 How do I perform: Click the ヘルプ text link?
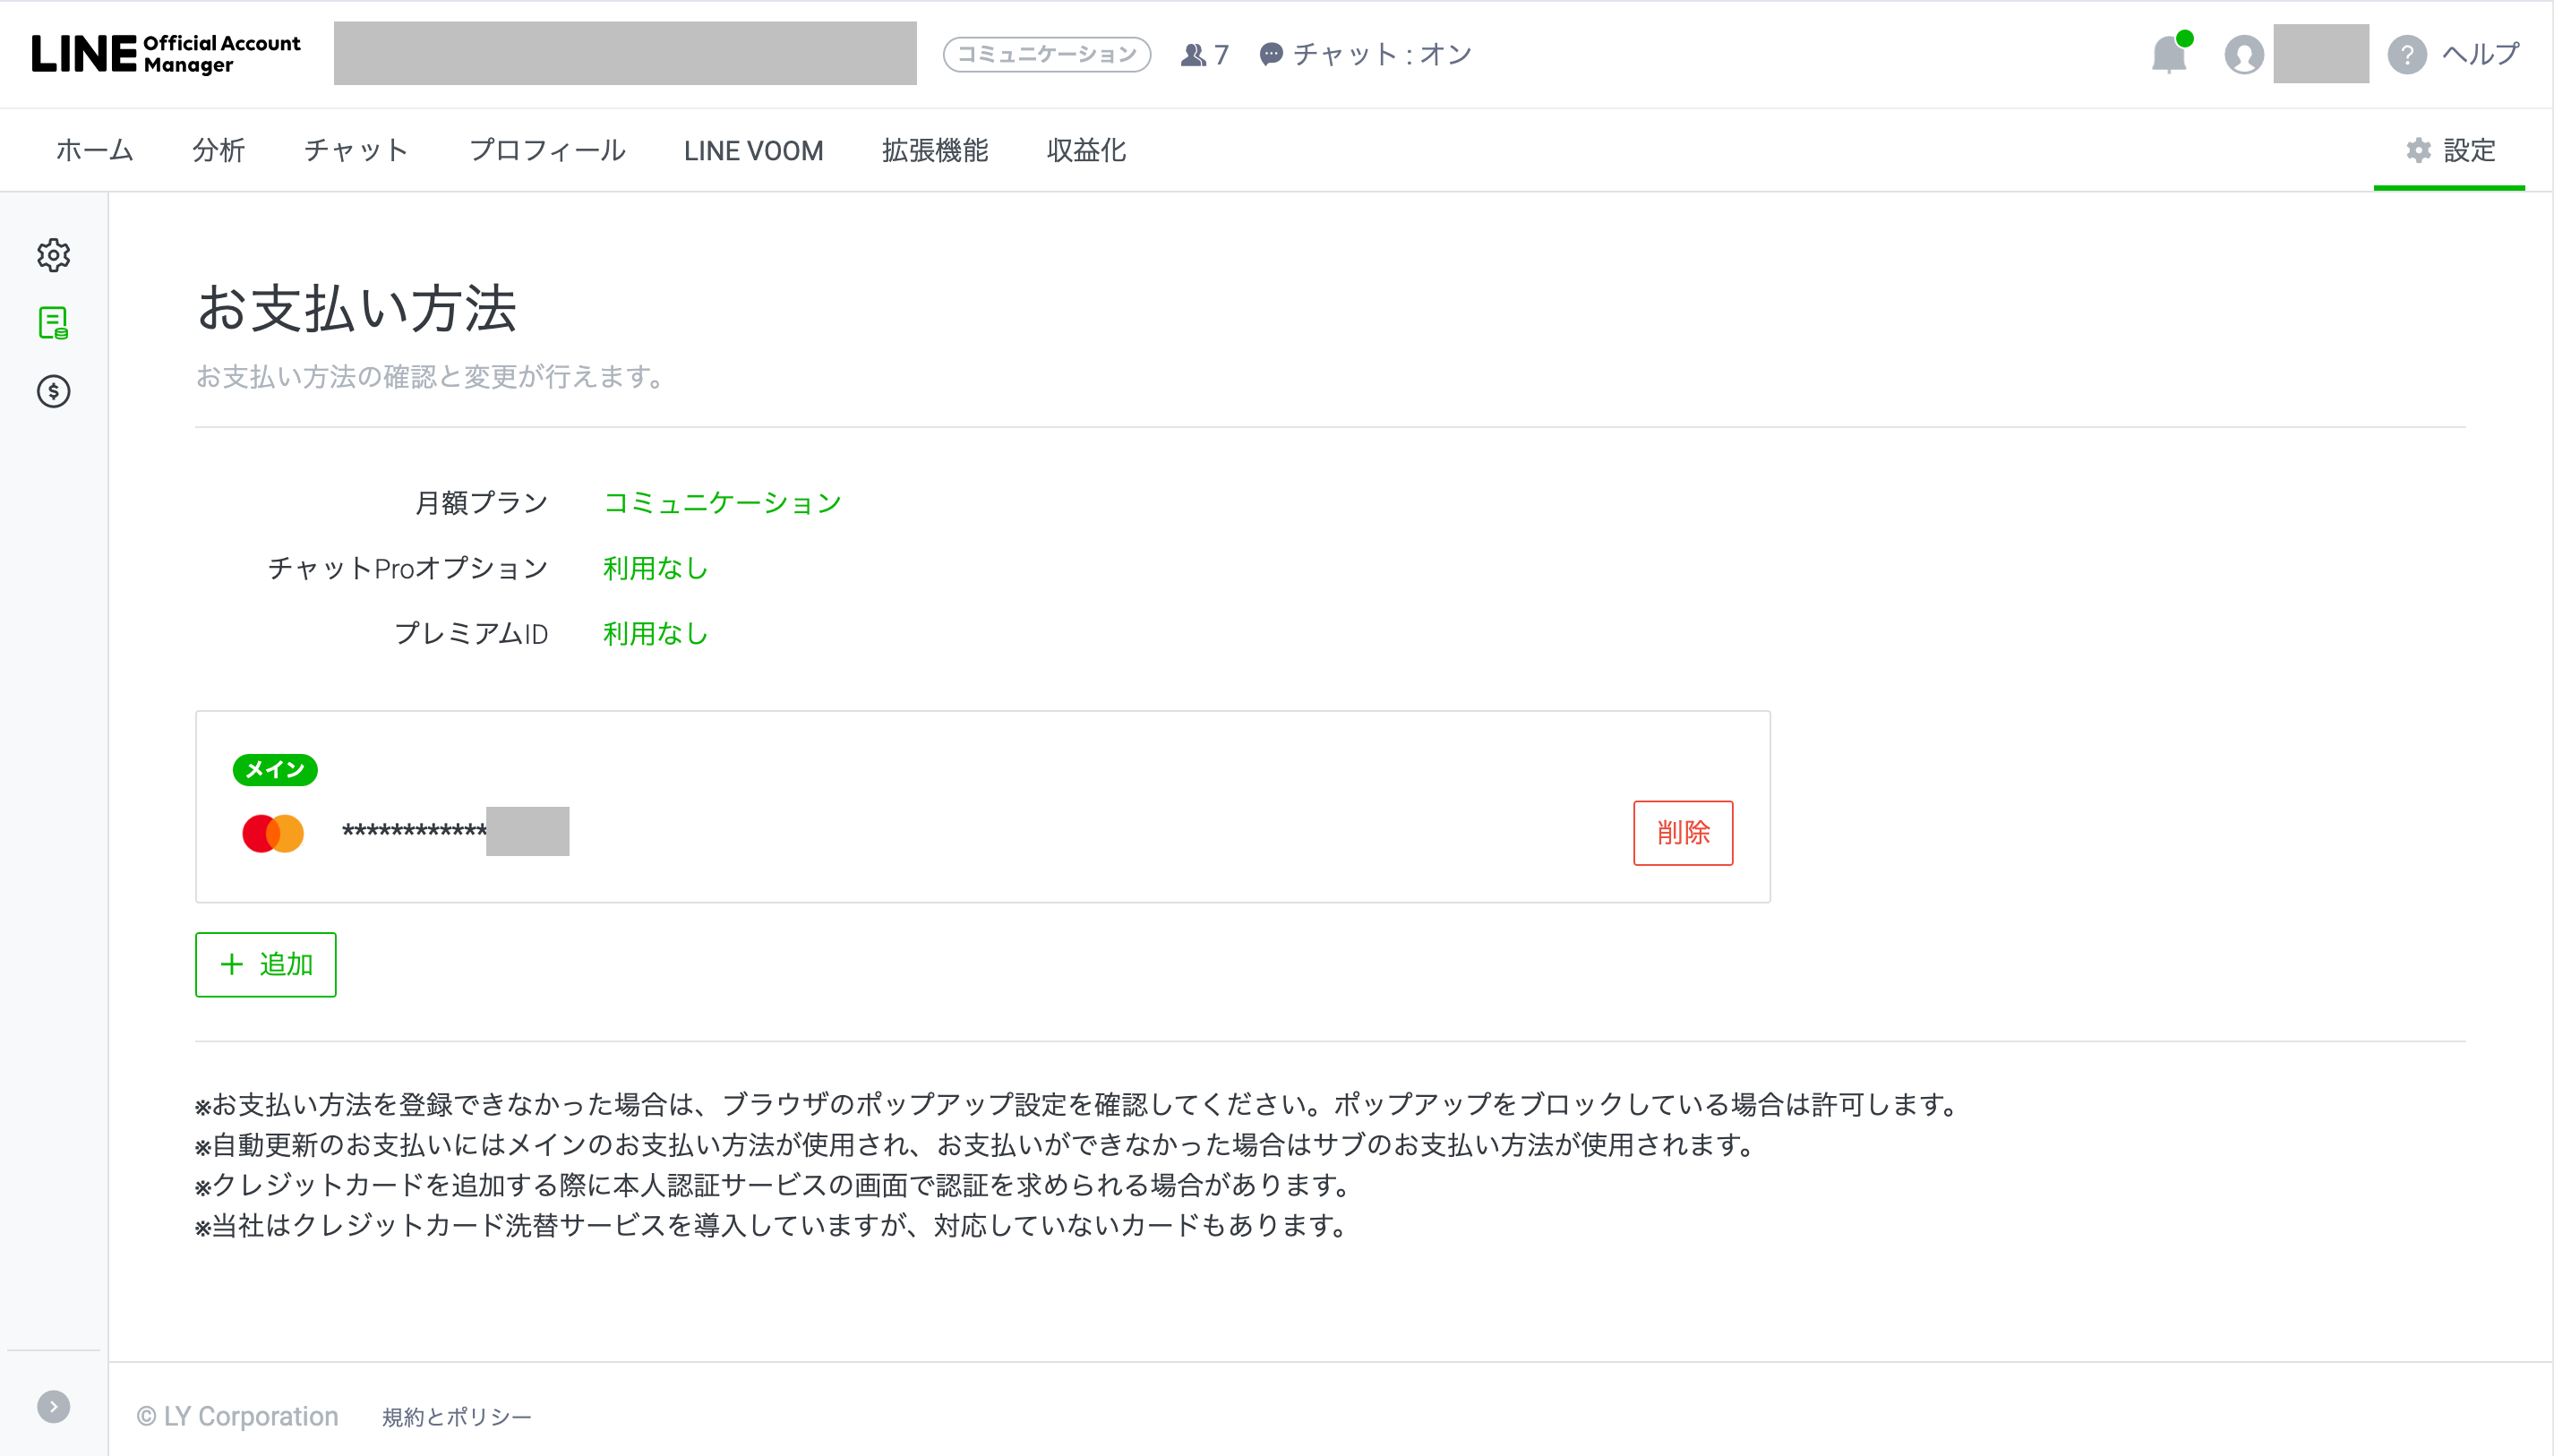[x=2481, y=54]
